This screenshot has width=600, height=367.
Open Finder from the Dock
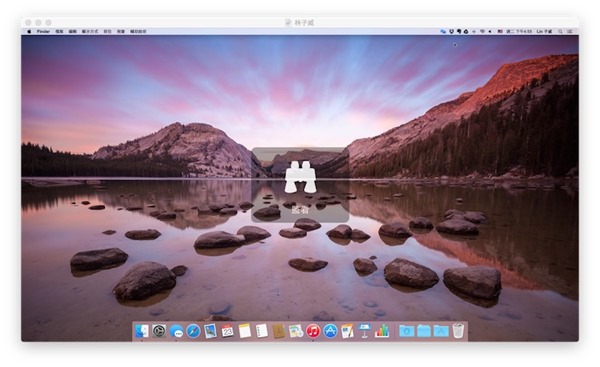point(142,331)
